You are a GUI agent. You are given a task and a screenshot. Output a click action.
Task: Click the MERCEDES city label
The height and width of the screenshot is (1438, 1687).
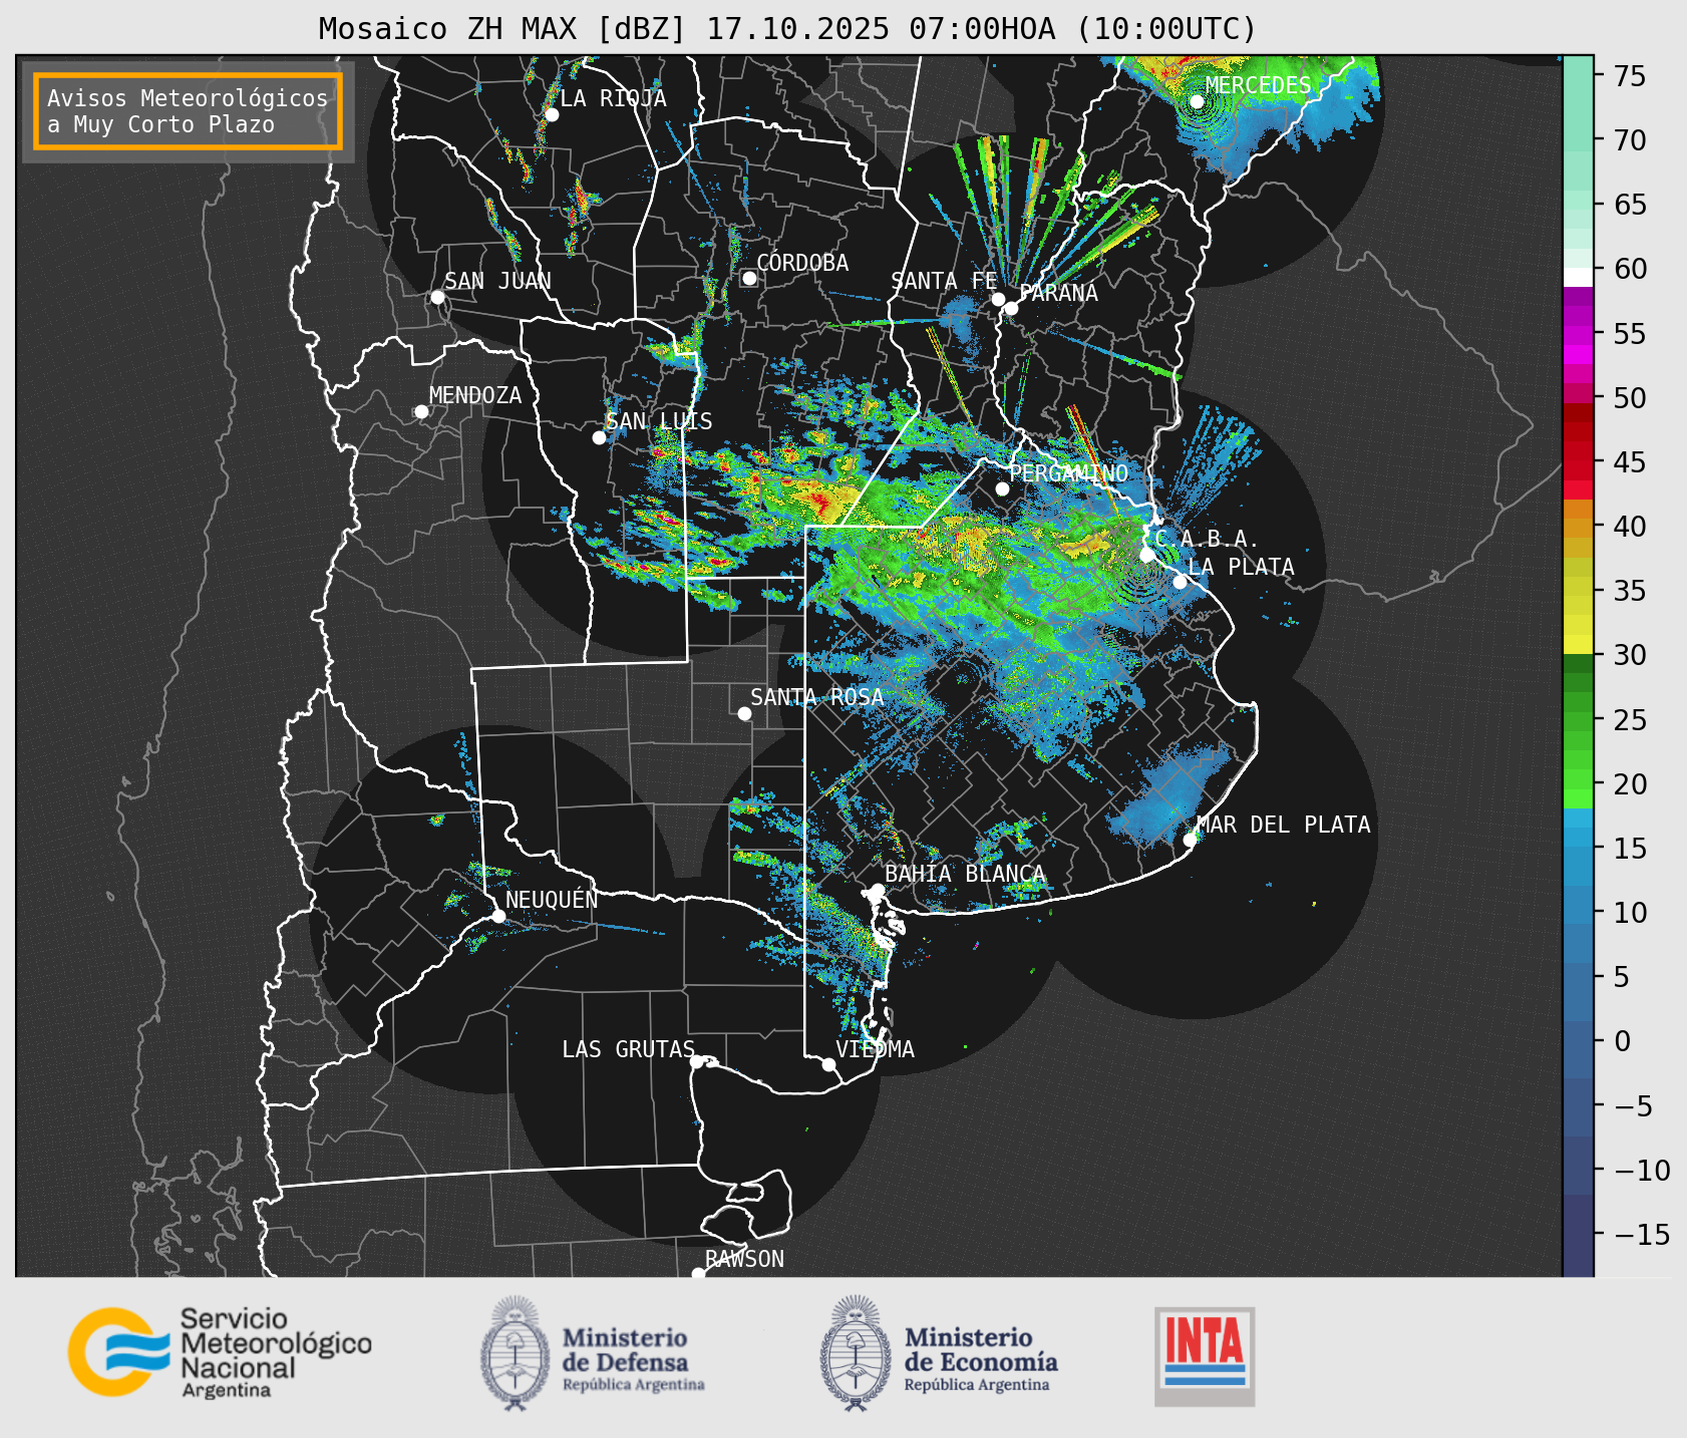(1258, 86)
